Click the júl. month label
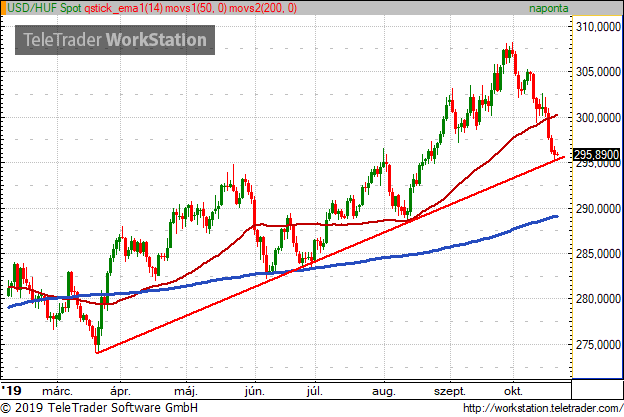Image resolution: width=624 pixels, height=417 pixels. tap(314, 391)
